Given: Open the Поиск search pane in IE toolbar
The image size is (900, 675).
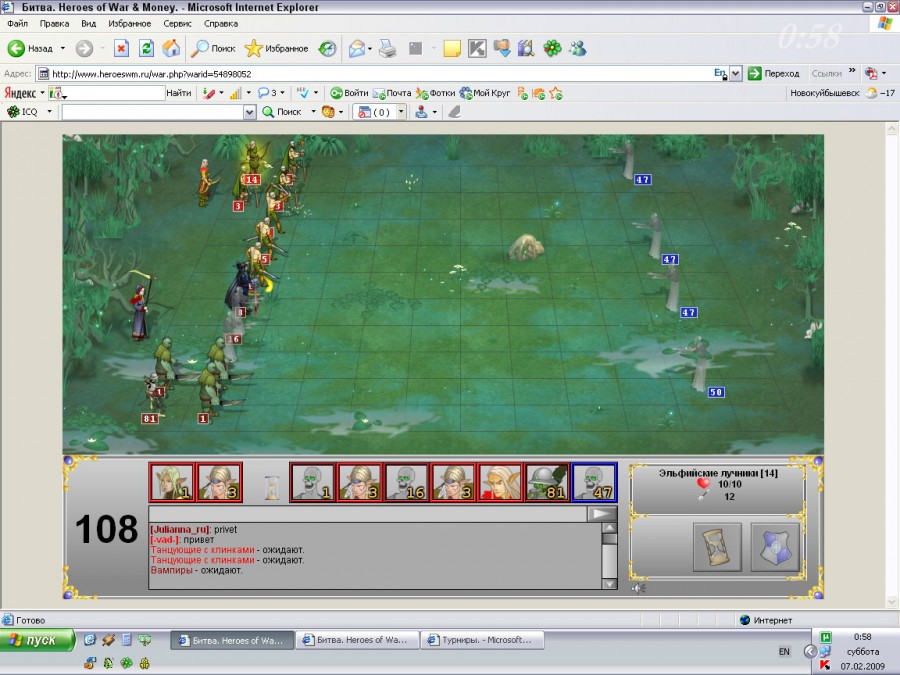Looking at the screenshot, I should 214,49.
